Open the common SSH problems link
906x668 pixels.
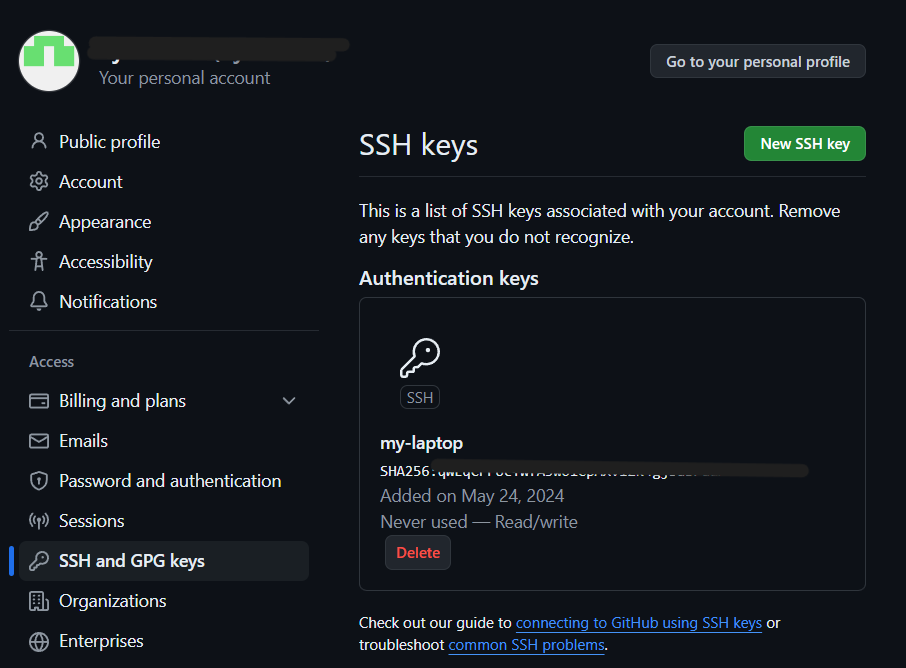tap(525, 644)
